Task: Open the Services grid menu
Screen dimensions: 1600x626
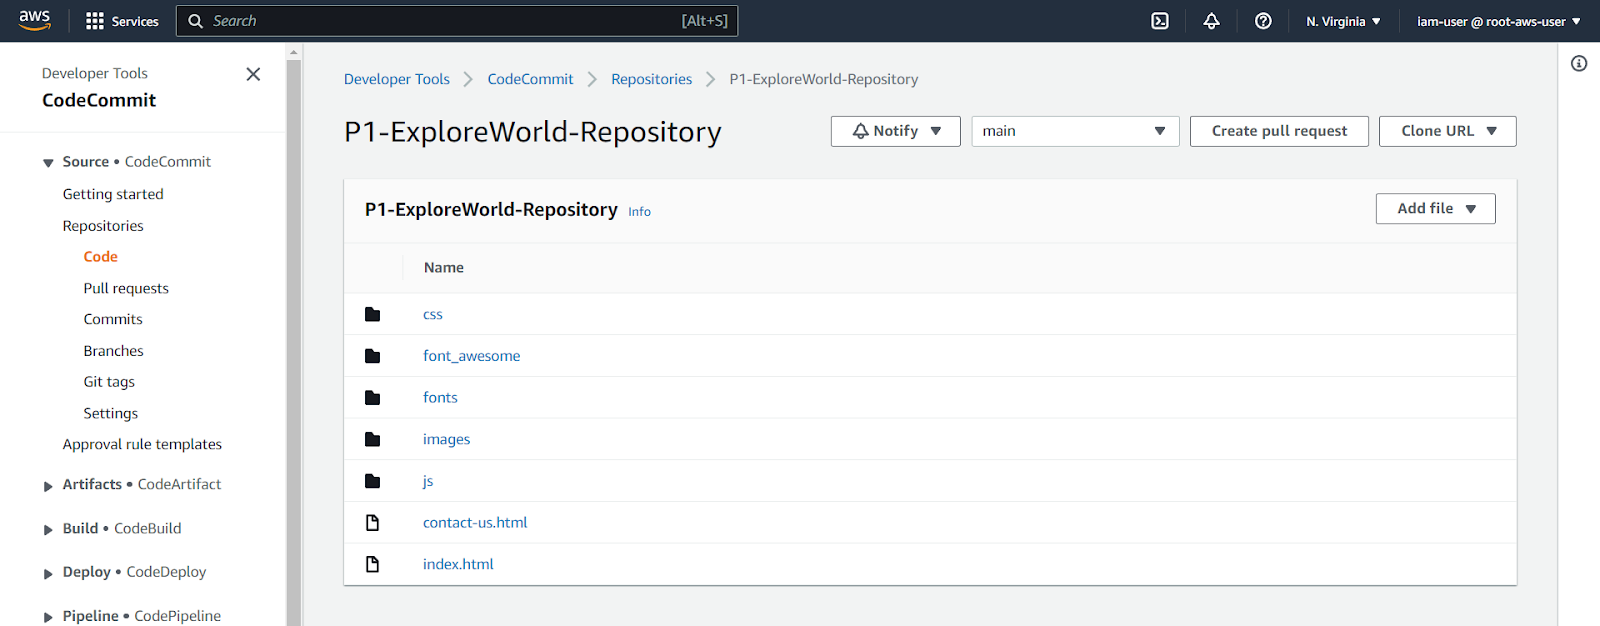Action: point(122,21)
